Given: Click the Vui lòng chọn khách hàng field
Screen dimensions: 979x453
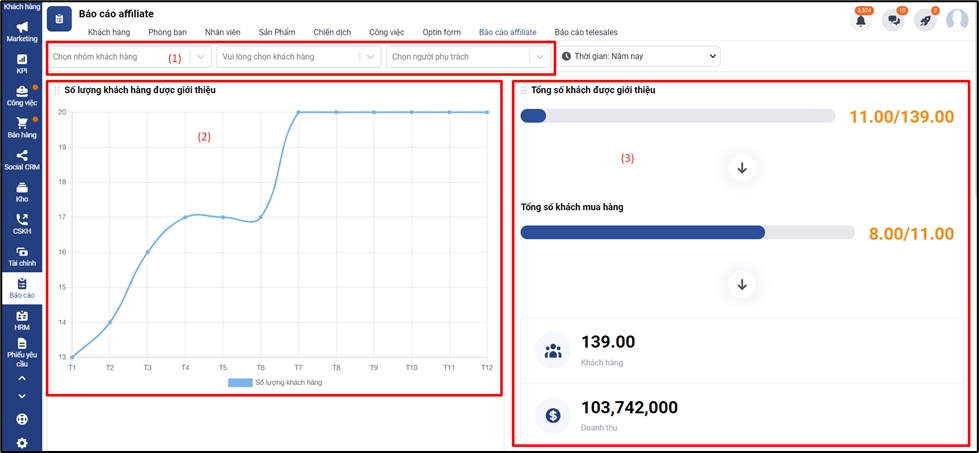Looking at the screenshot, I should (298, 57).
